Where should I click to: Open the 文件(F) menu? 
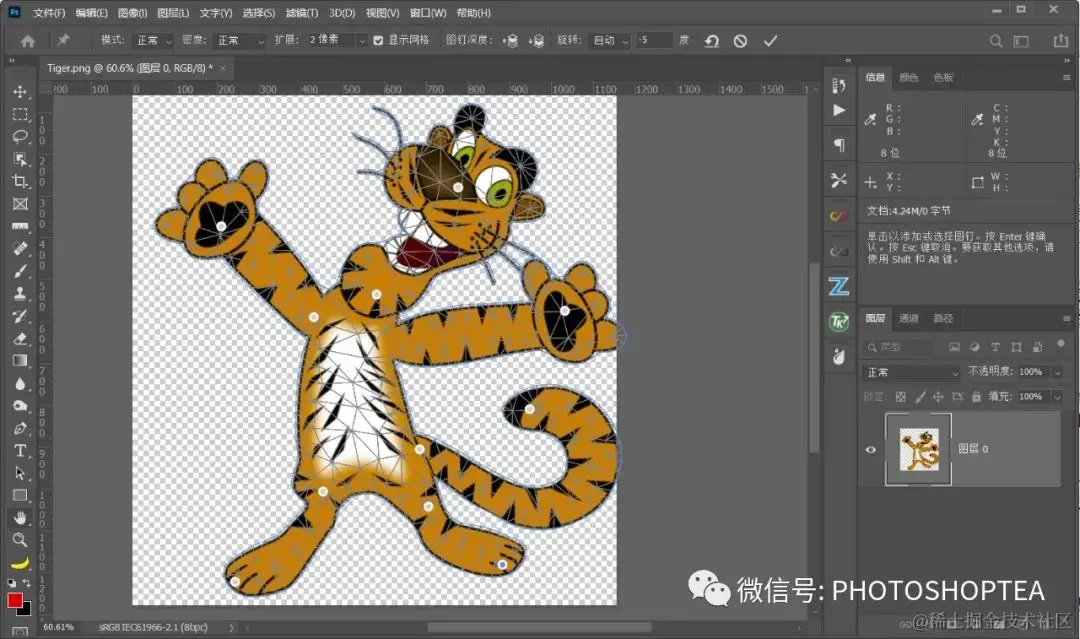[x=49, y=13]
